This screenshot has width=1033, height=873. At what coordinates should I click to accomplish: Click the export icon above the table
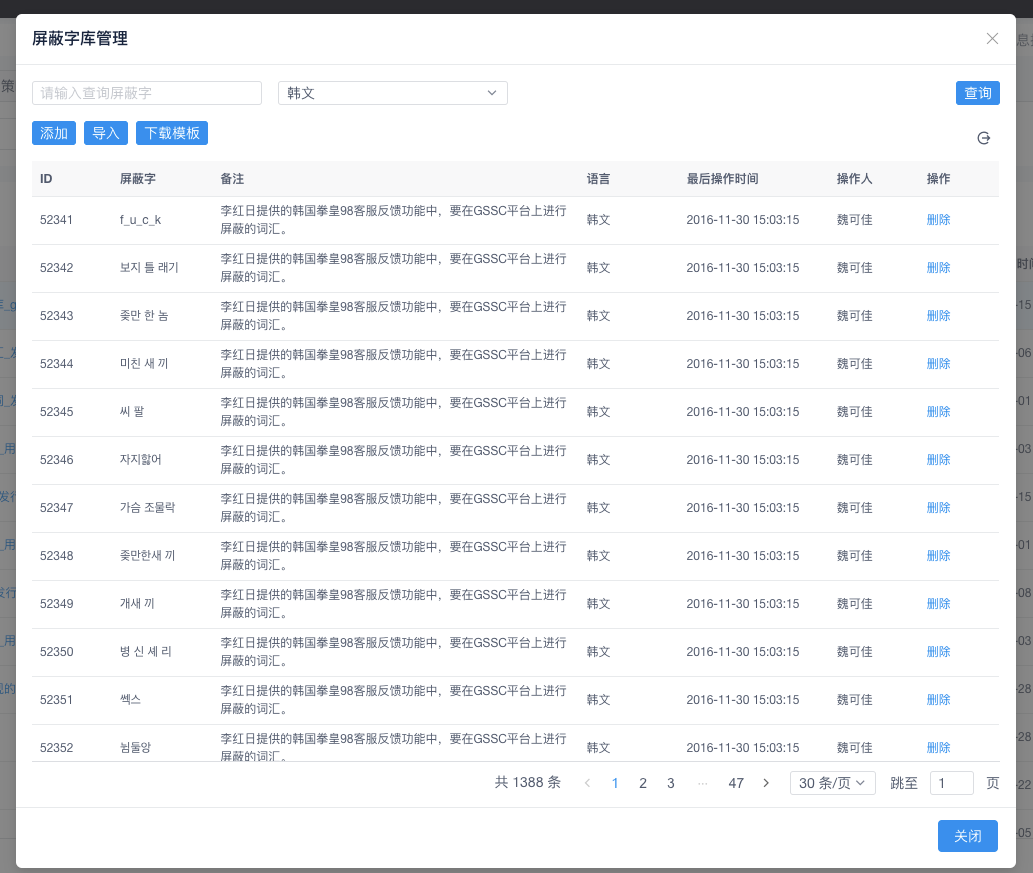click(x=983, y=138)
